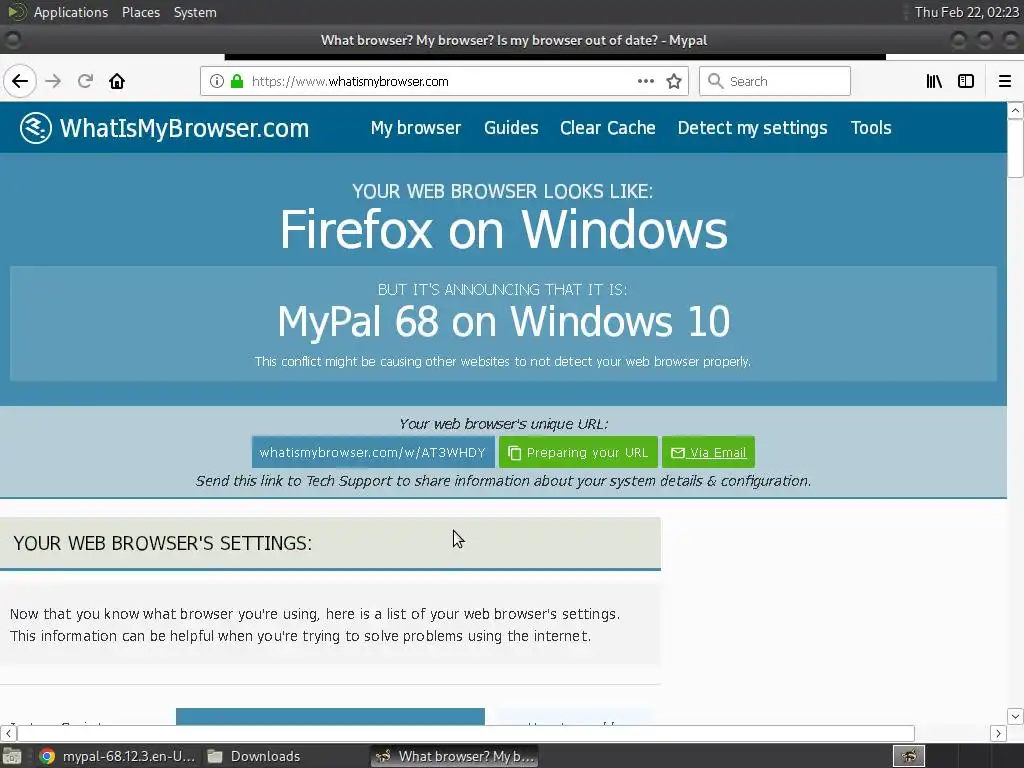
Task: Click the Via Email link text
Action: (718, 453)
